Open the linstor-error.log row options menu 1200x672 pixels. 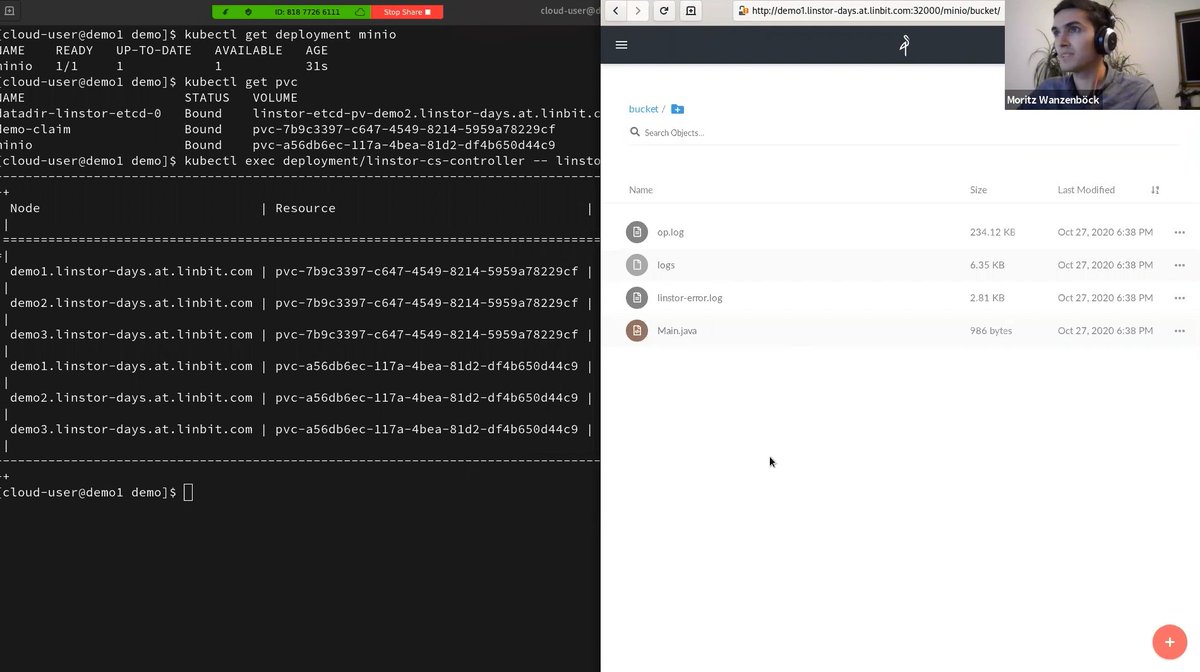point(1180,298)
